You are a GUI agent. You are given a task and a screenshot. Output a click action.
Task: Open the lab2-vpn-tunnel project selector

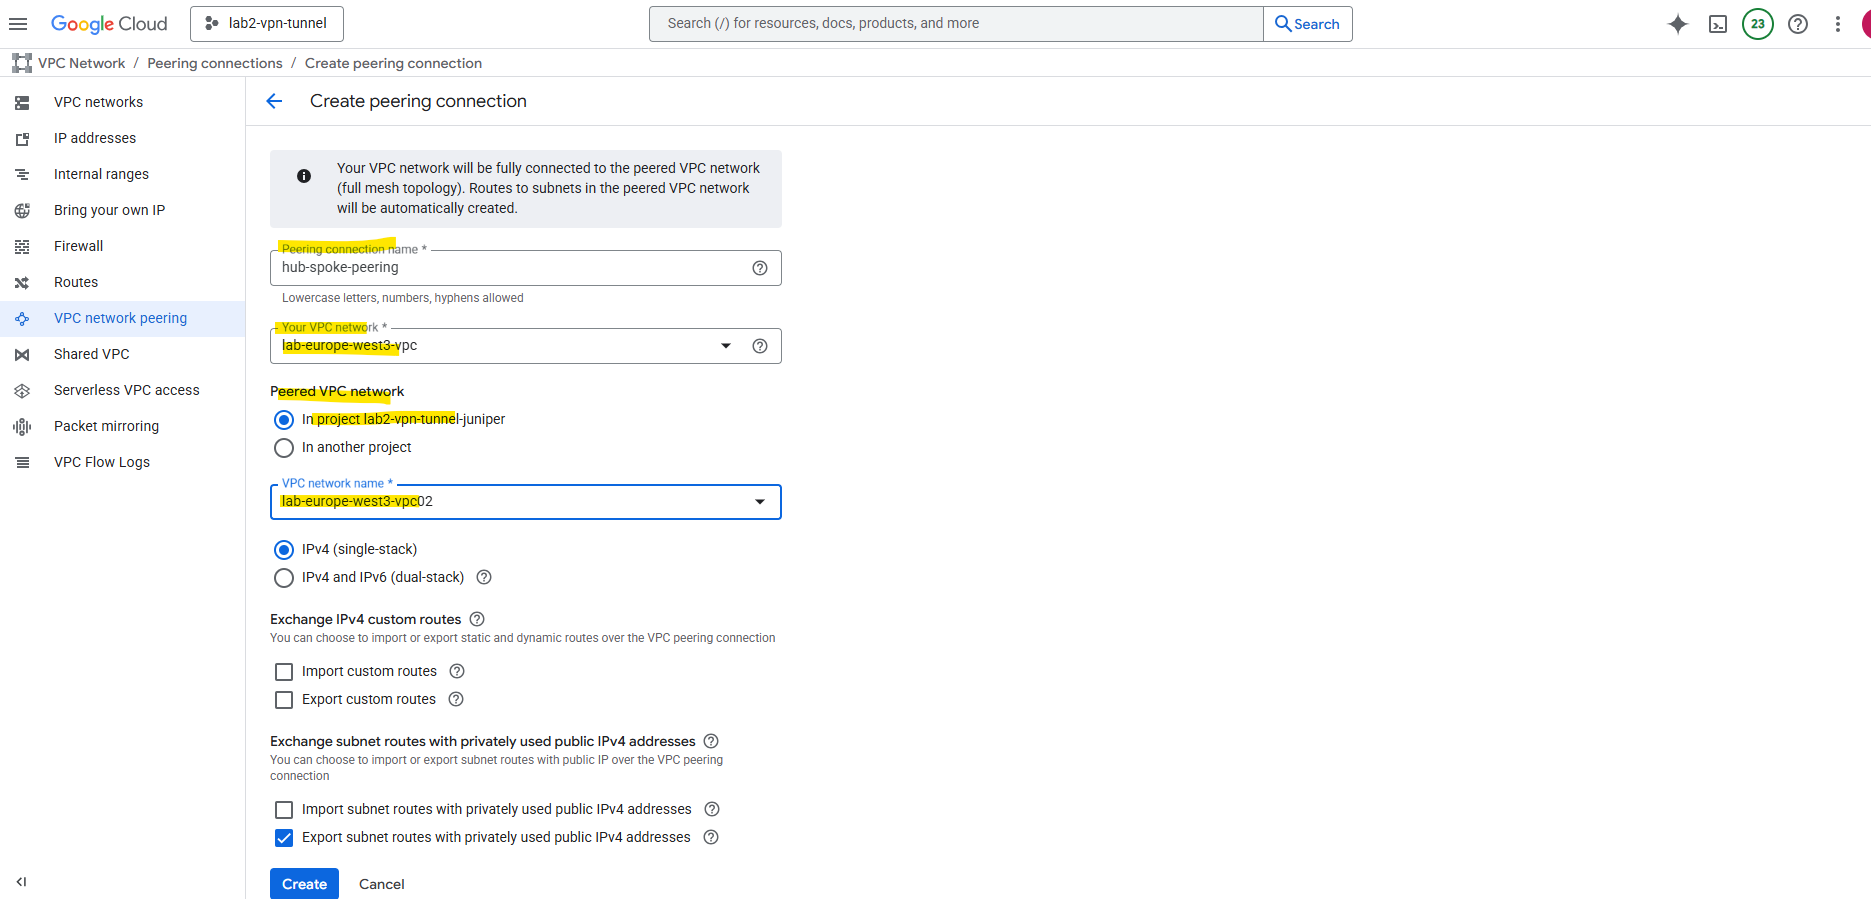pos(267,24)
